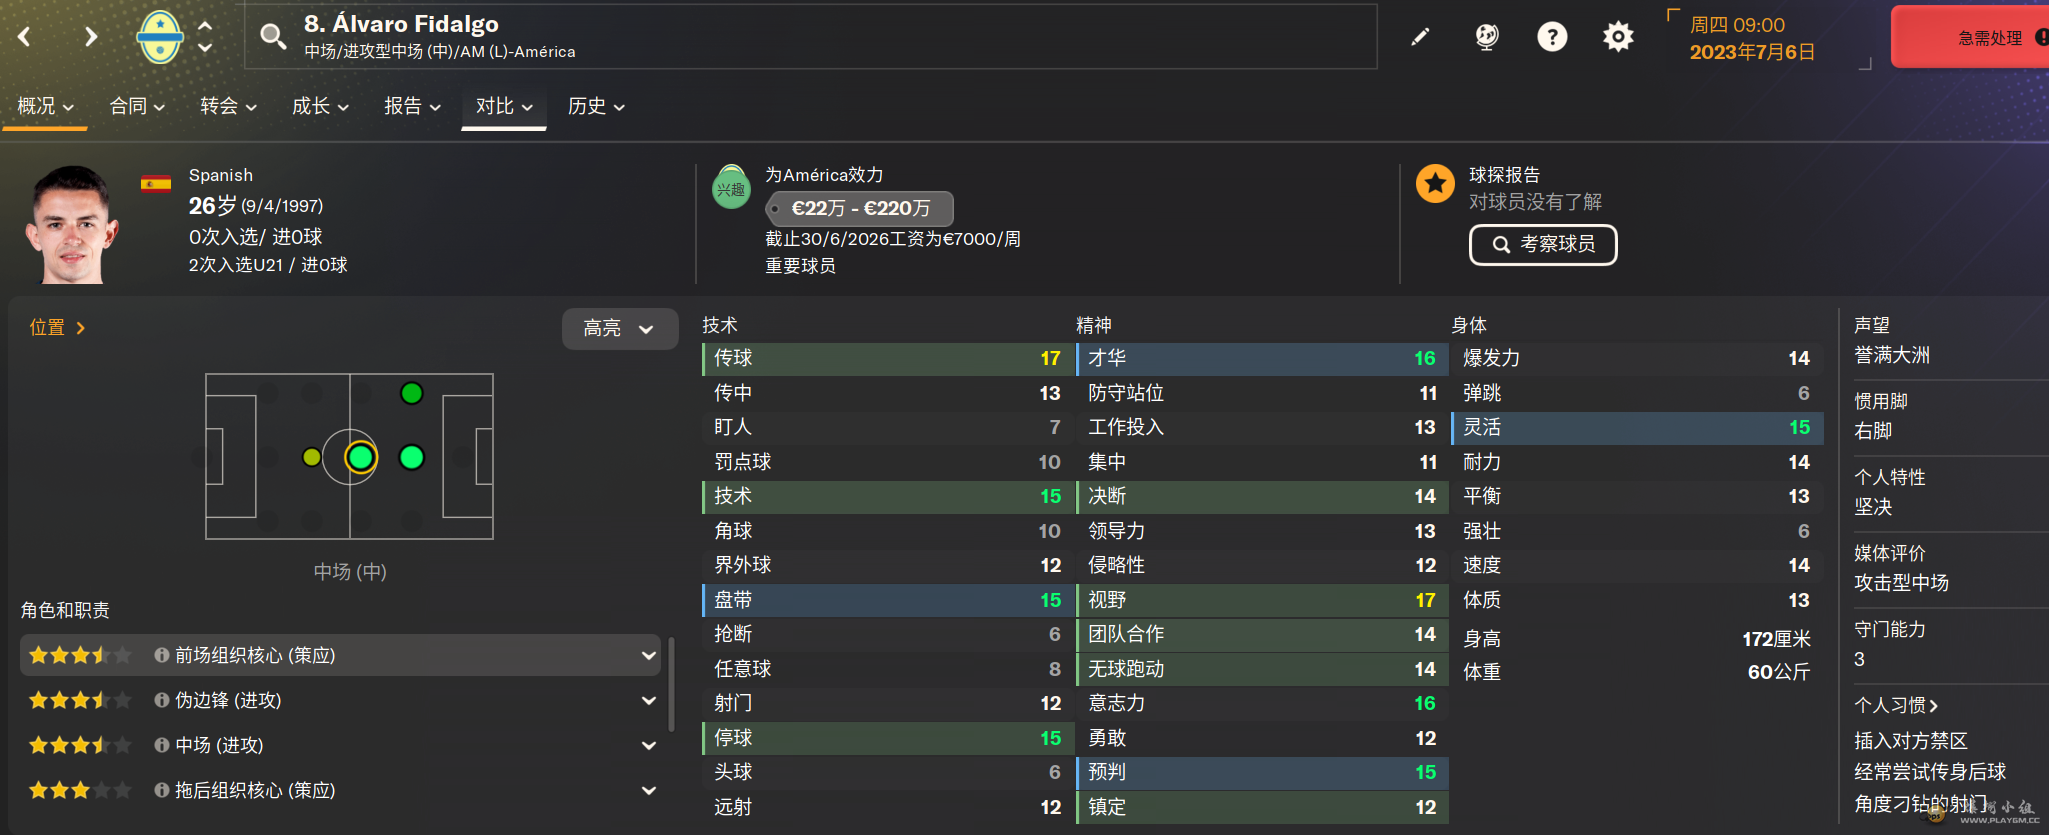Open the help question mark icon

click(1552, 37)
